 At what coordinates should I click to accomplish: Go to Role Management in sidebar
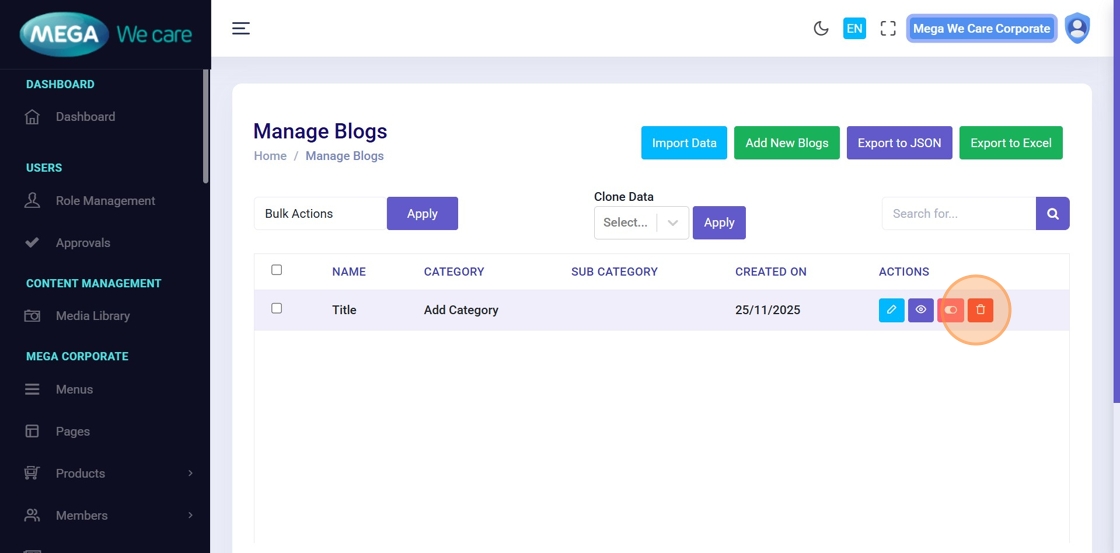point(105,201)
